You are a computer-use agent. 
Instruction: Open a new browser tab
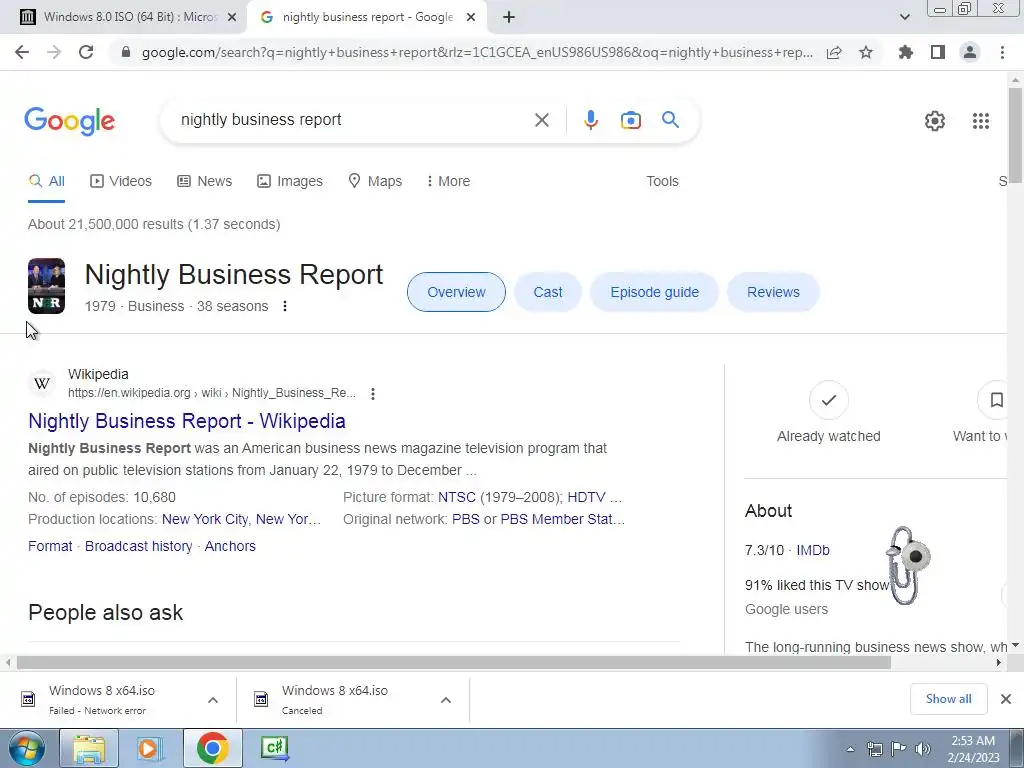tap(509, 17)
